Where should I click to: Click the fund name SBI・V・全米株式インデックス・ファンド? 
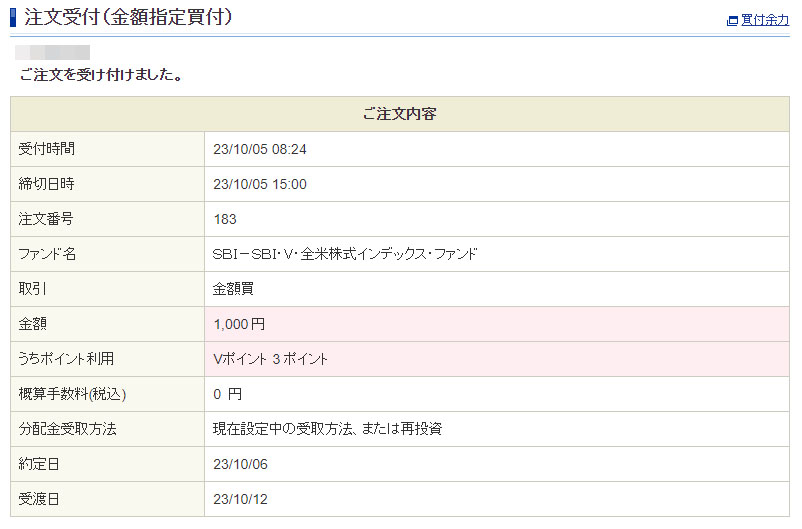point(345,254)
